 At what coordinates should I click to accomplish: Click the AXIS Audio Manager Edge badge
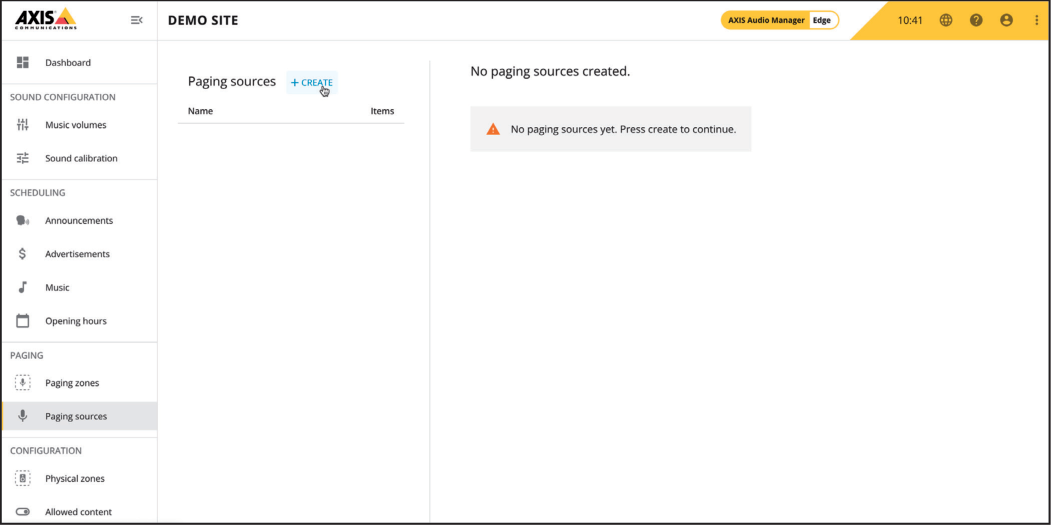(x=780, y=20)
